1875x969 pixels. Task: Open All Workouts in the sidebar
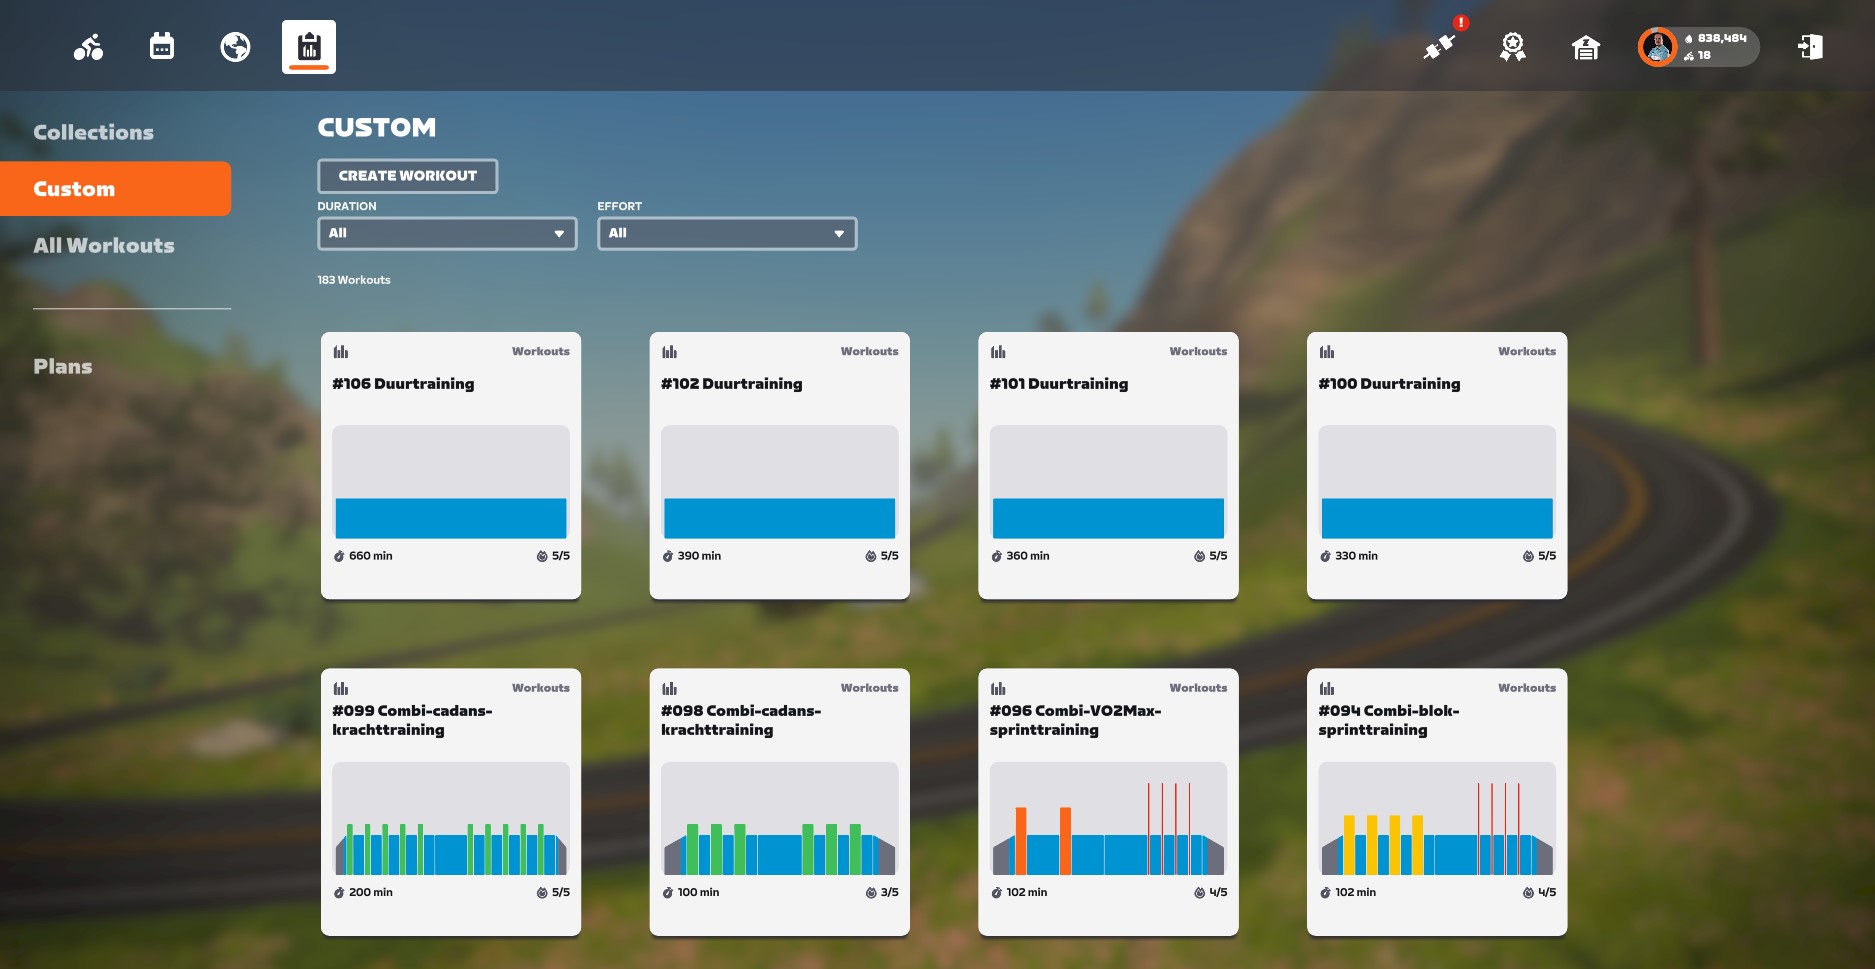tap(104, 245)
